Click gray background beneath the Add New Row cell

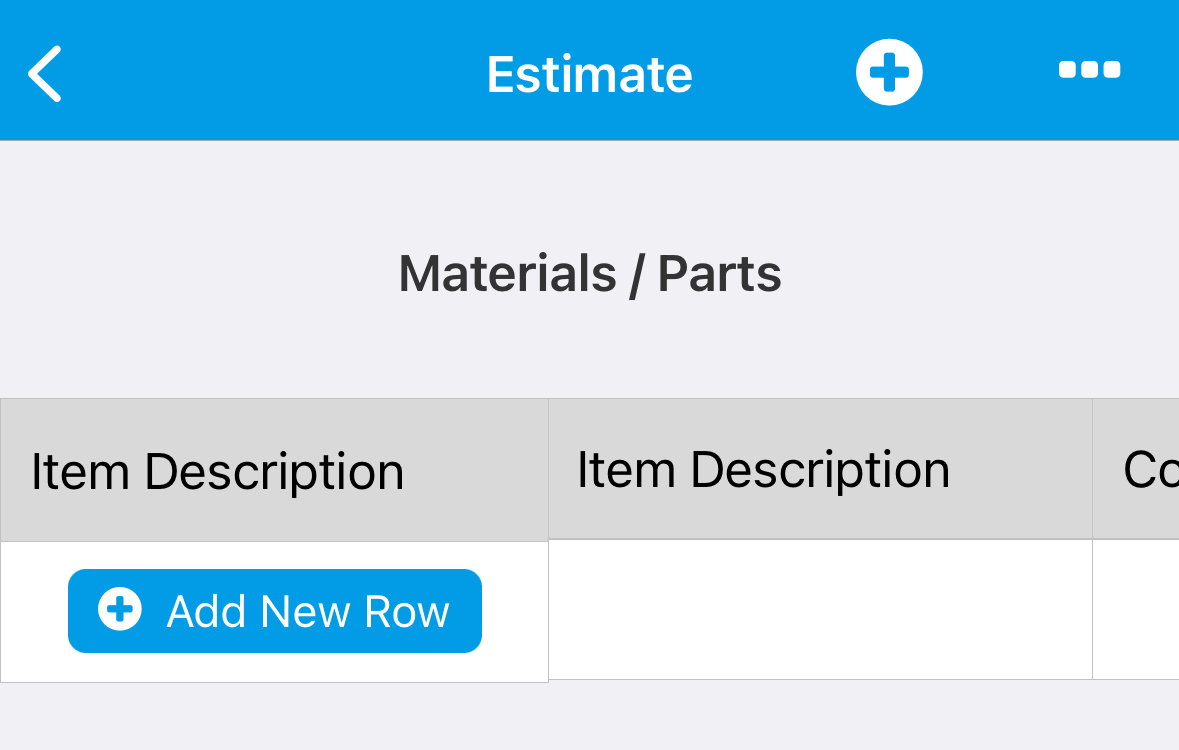pos(274,716)
